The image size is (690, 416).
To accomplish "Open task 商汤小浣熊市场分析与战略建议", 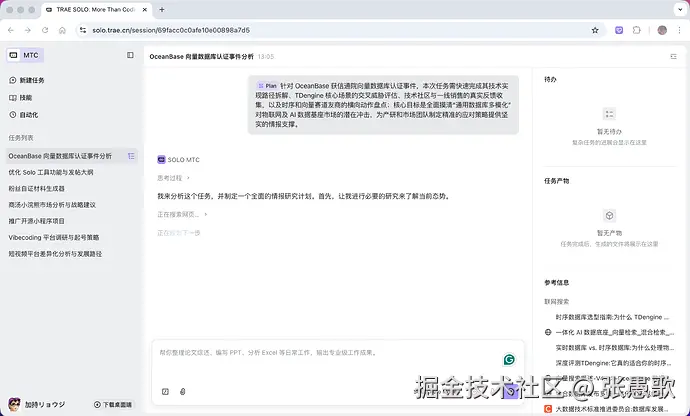I will point(52,205).
